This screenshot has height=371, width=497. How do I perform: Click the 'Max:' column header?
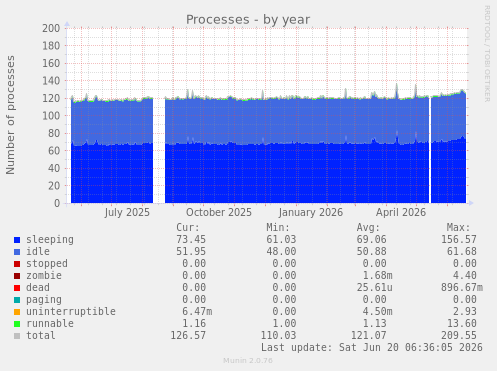point(458,228)
